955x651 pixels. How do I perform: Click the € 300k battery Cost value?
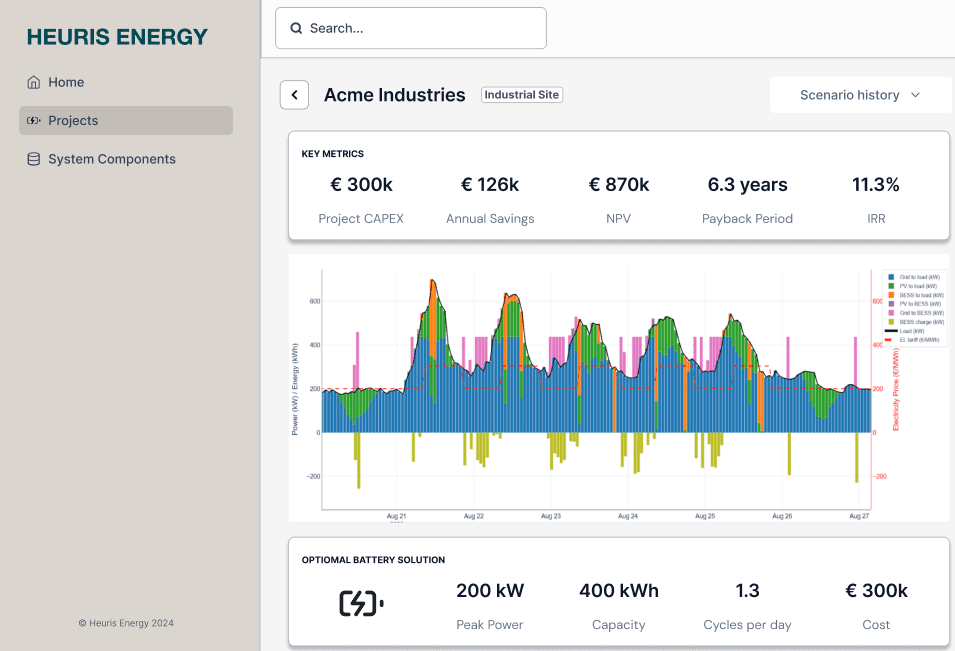[876, 591]
